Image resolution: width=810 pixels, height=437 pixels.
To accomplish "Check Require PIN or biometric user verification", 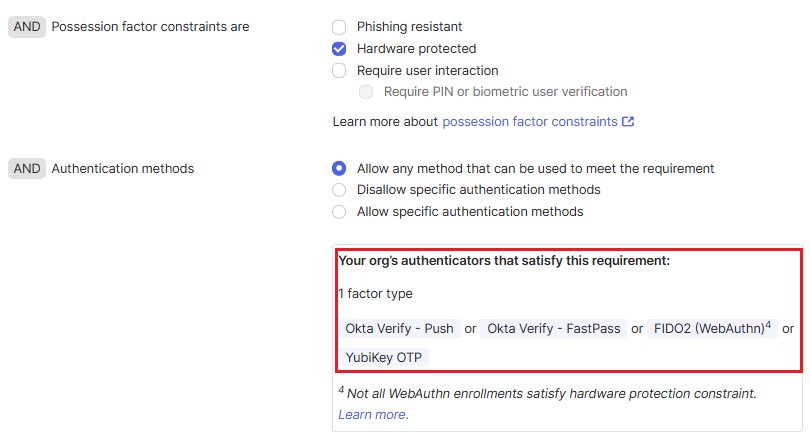I will [x=366, y=92].
